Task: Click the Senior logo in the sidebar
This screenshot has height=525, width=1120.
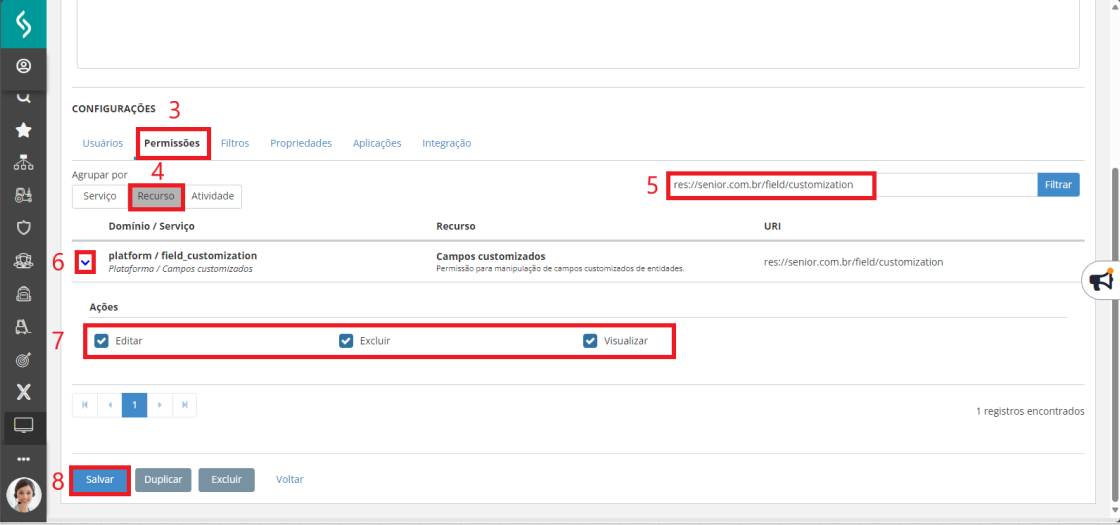Action: 24,24
